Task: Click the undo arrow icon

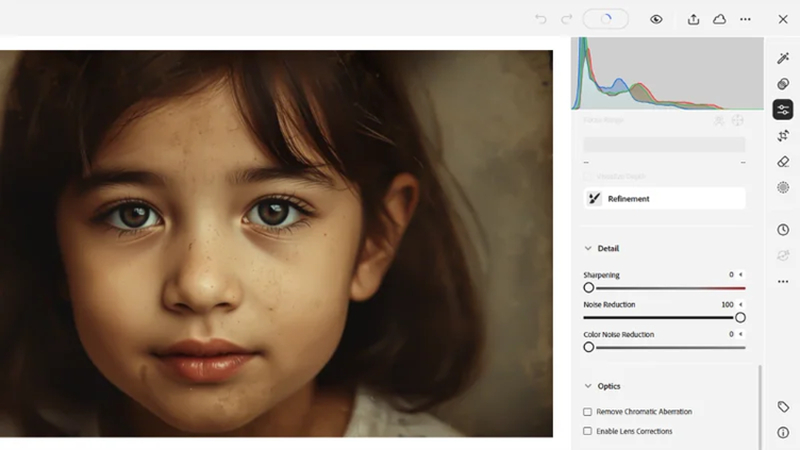Action: pyautogui.click(x=540, y=19)
